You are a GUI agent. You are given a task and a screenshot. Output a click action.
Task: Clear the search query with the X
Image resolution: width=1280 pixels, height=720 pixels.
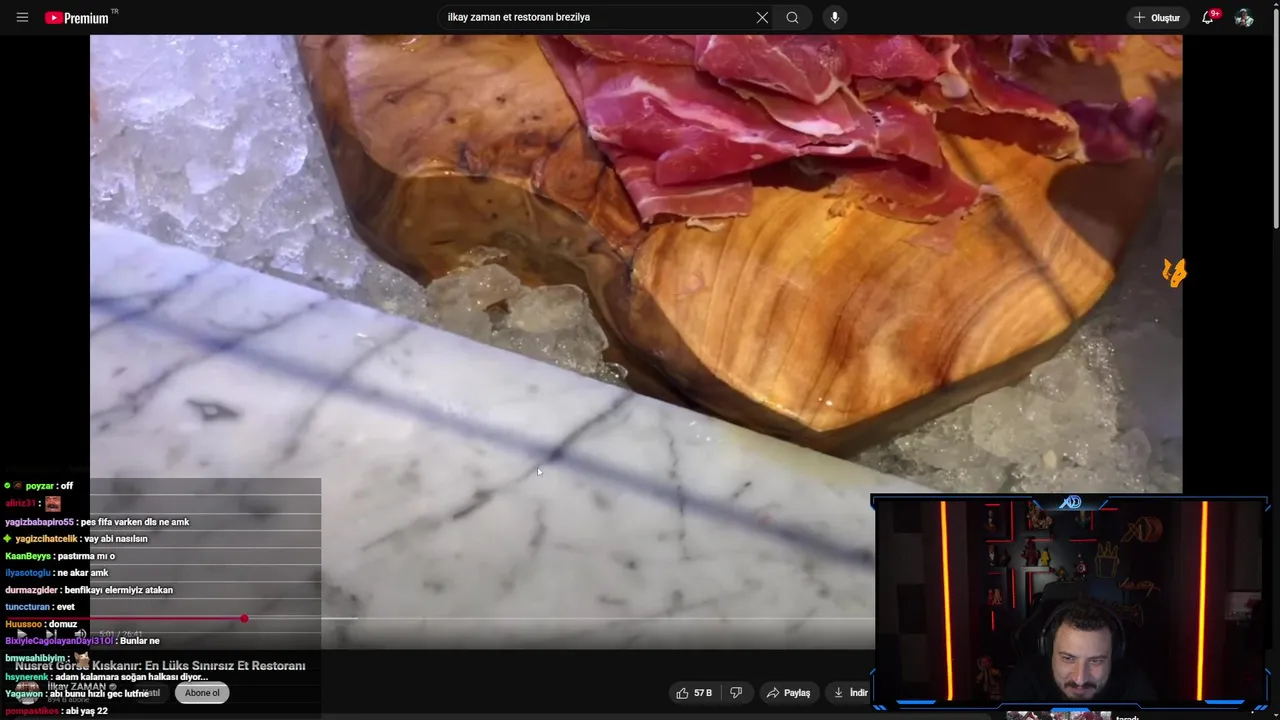pyautogui.click(x=762, y=17)
